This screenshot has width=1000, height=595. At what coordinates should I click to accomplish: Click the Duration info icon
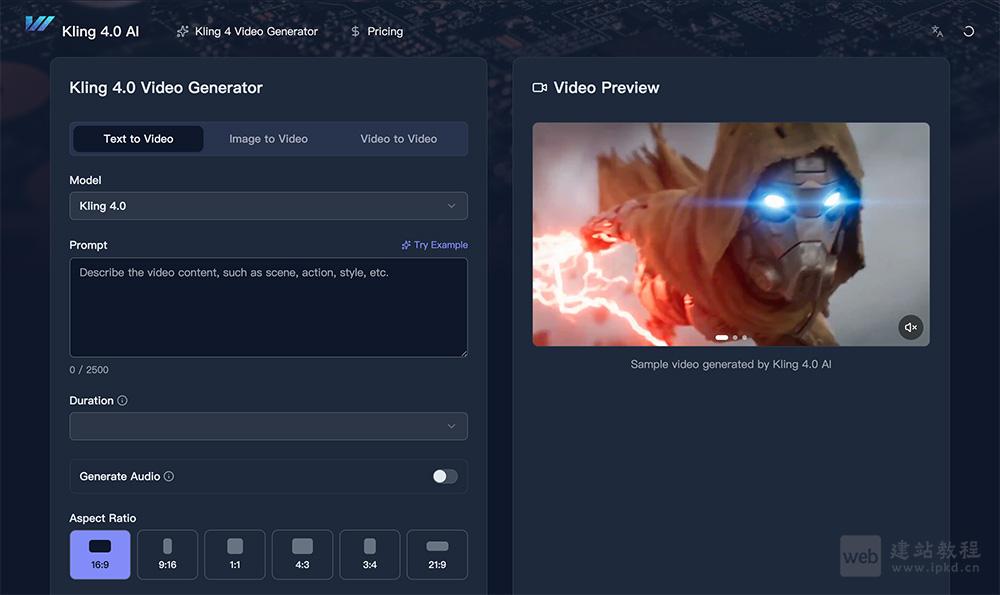coord(122,401)
